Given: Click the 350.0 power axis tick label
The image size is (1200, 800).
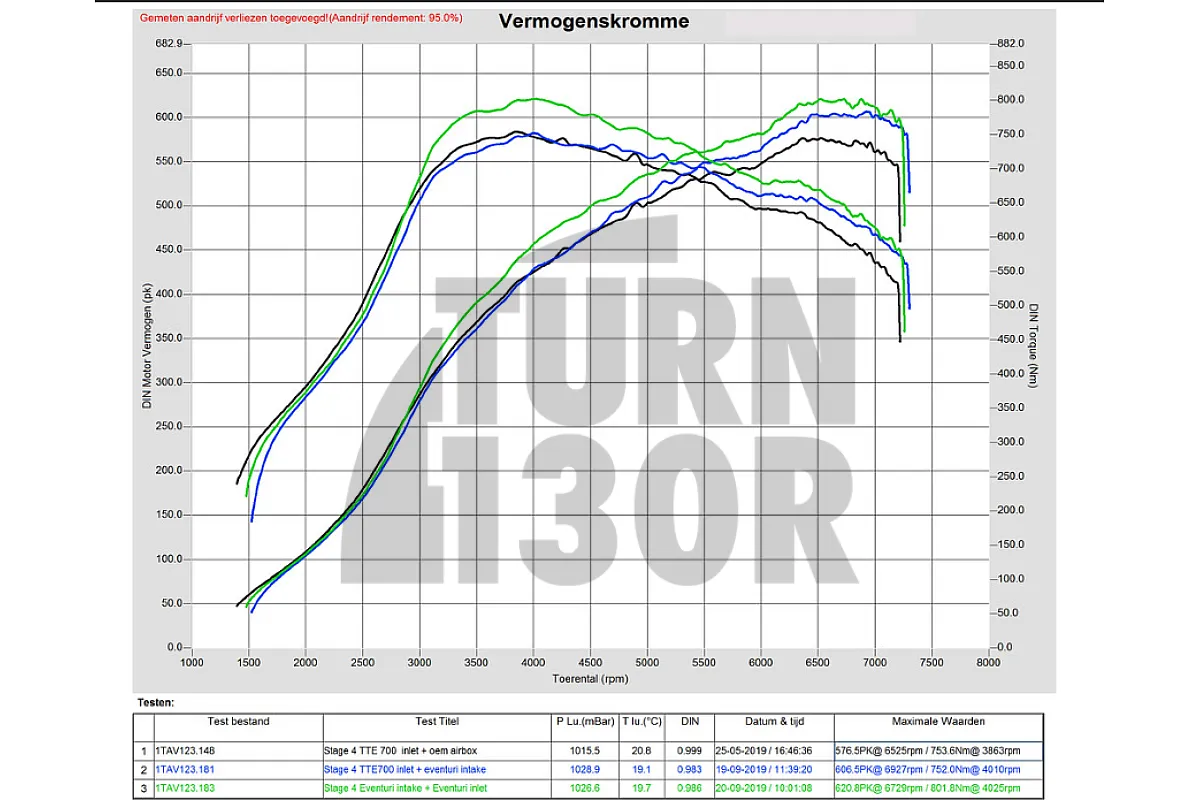Looking at the screenshot, I should tap(169, 338).
